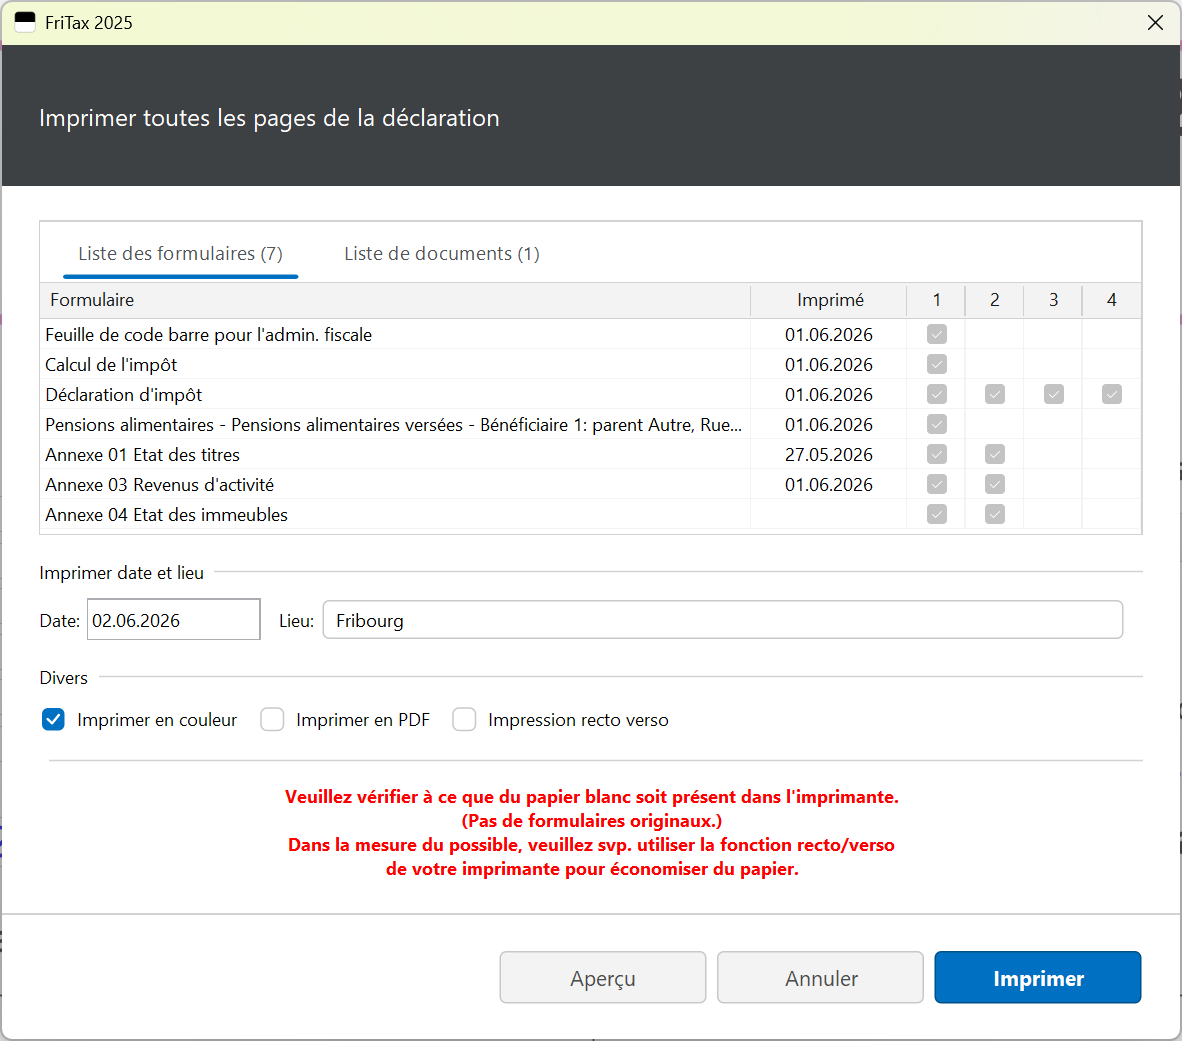Image resolution: width=1182 pixels, height=1041 pixels.
Task: Toggle page 1 checkbox for Annexe 01 Etat des titres
Action: [x=937, y=455]
